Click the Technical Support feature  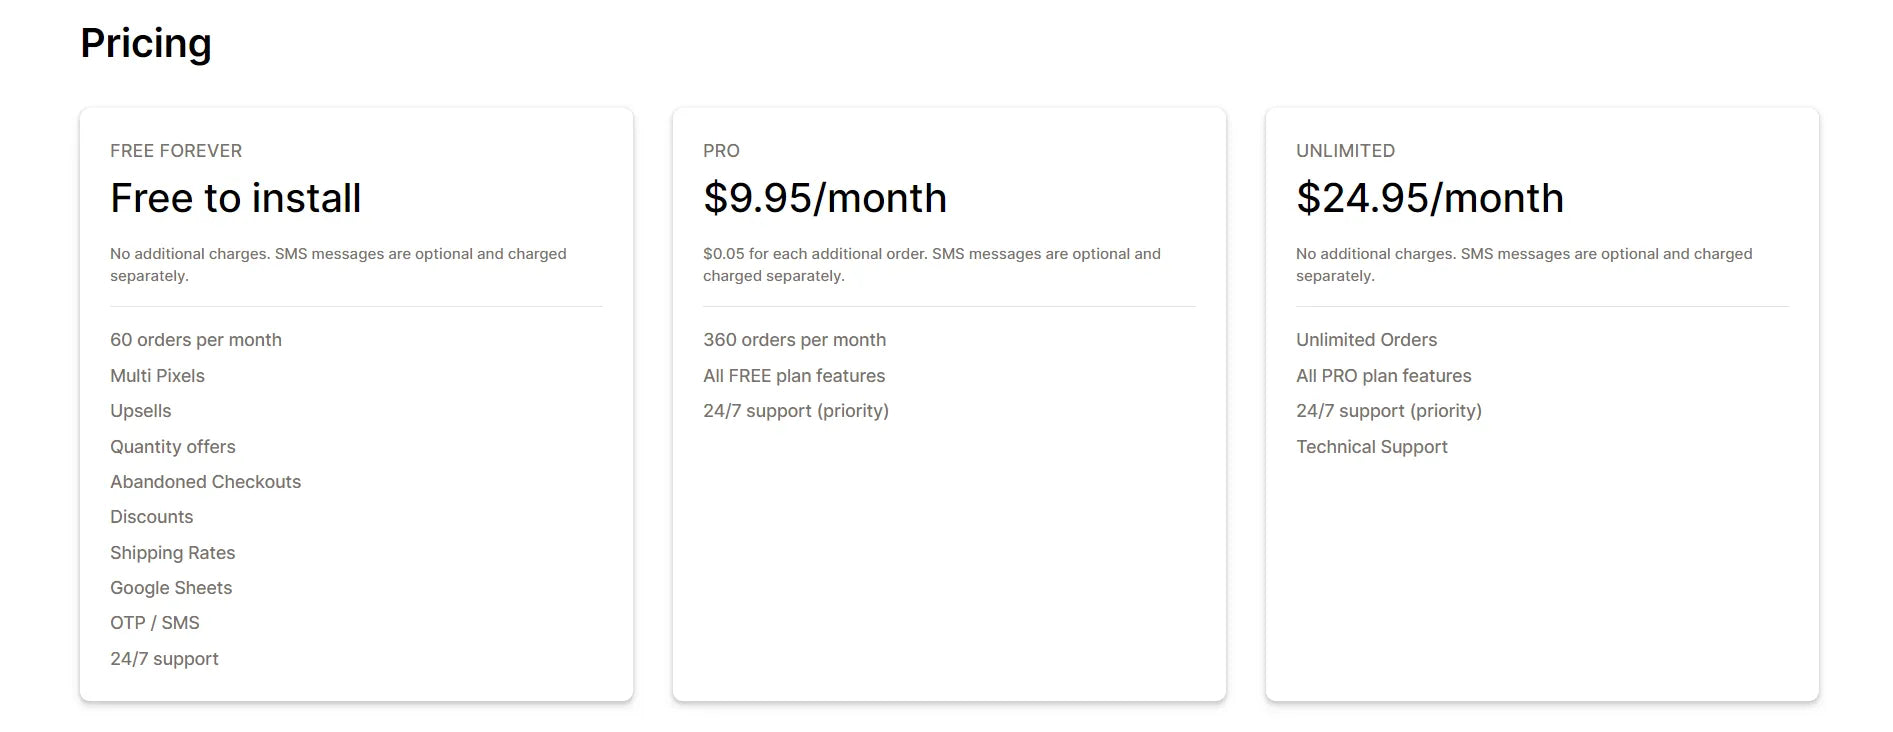tap(1372, 447)
